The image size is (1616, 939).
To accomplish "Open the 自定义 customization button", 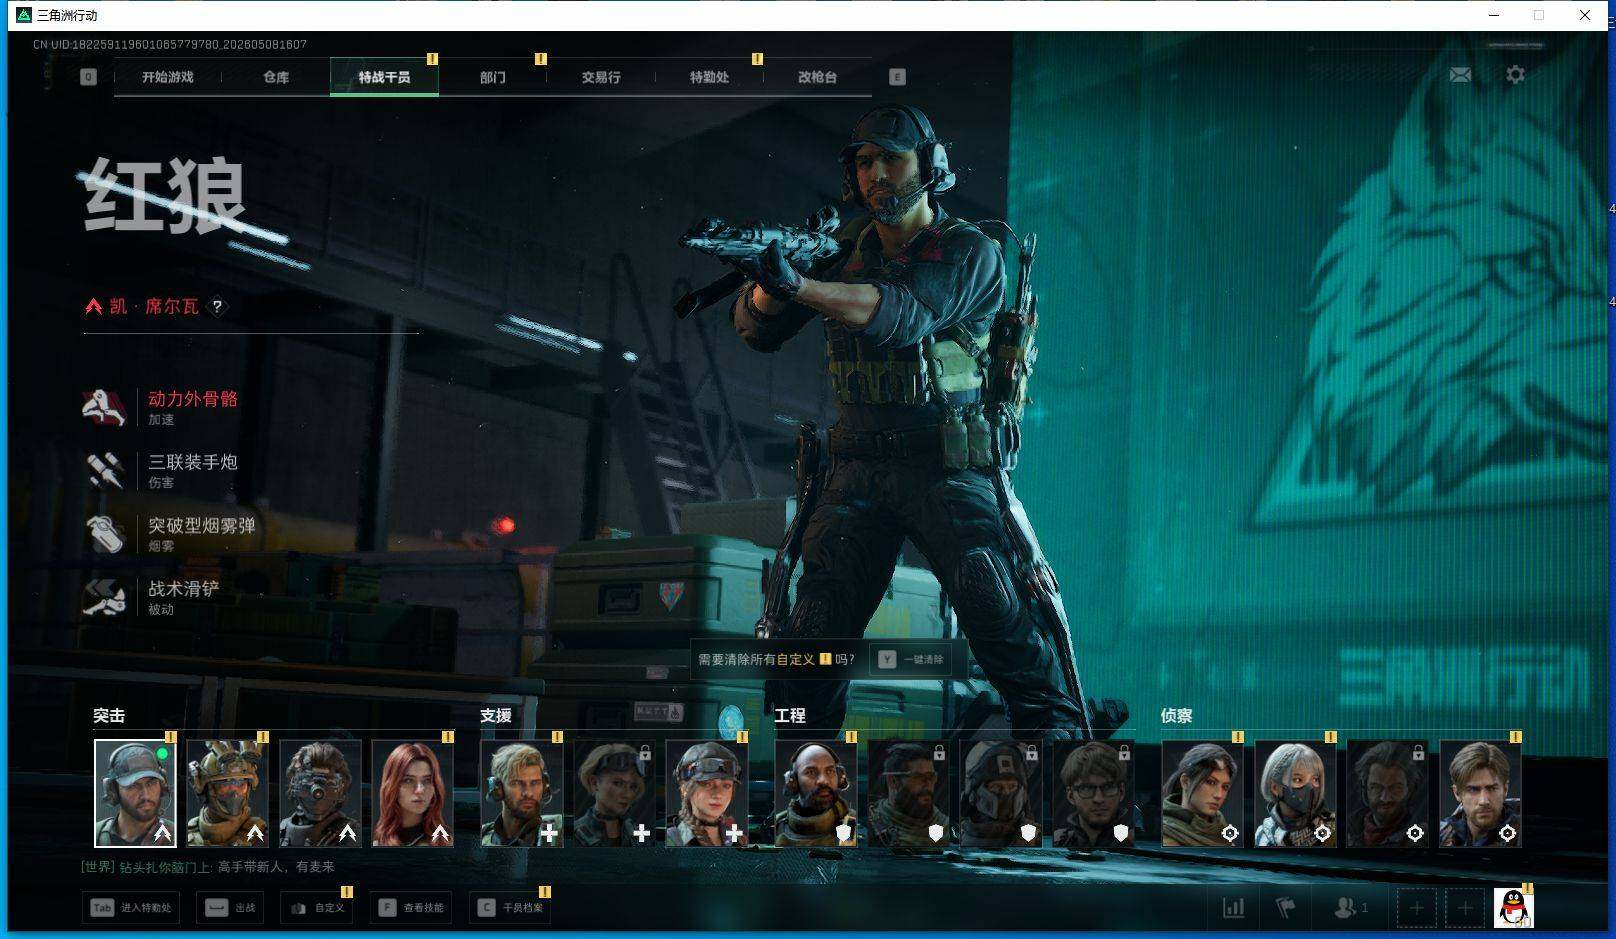I will pos(317,908).
